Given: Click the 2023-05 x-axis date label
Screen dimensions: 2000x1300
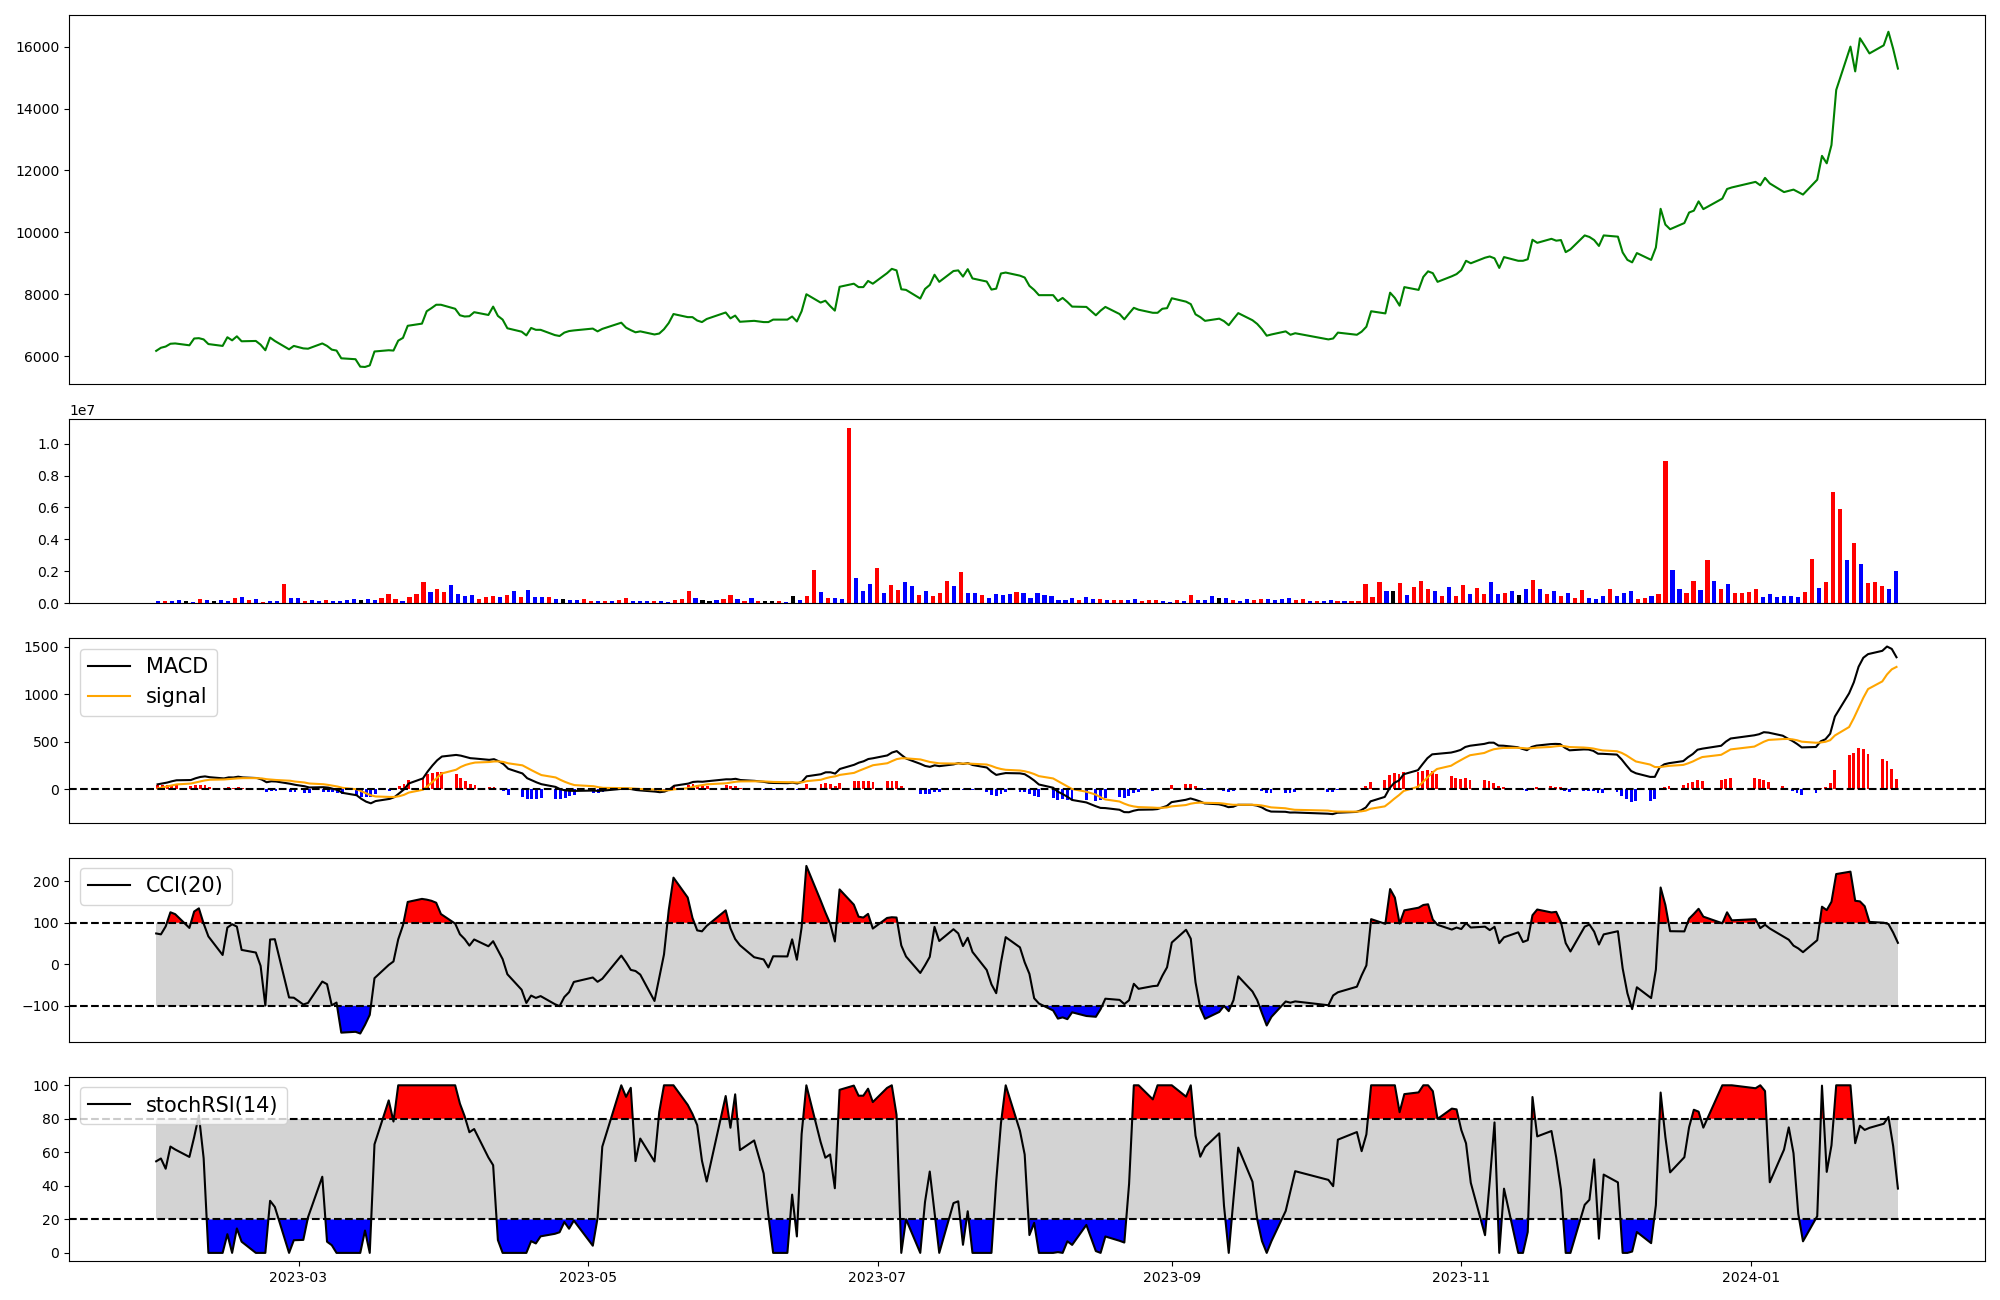Looking at the screenshot, I should pos(588,1277).
